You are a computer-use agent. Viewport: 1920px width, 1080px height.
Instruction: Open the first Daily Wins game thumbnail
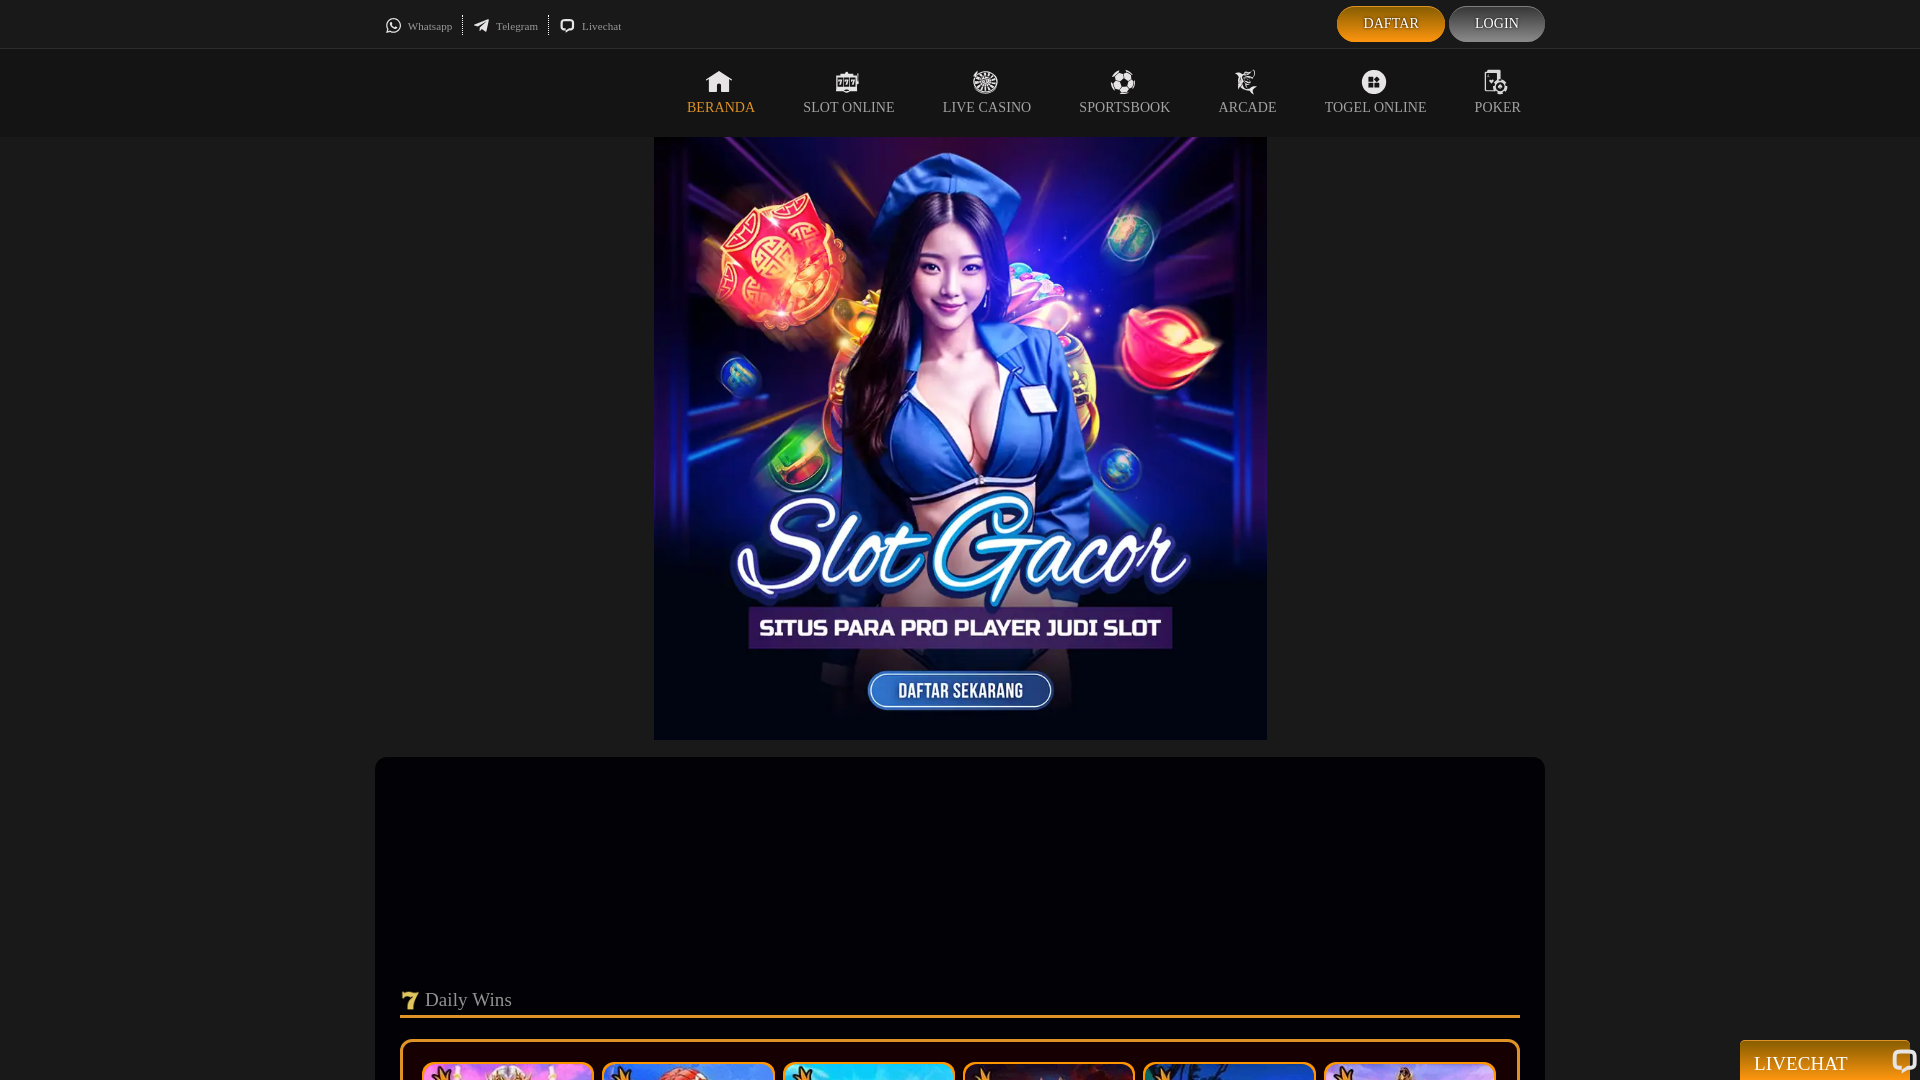(508, 1072)
